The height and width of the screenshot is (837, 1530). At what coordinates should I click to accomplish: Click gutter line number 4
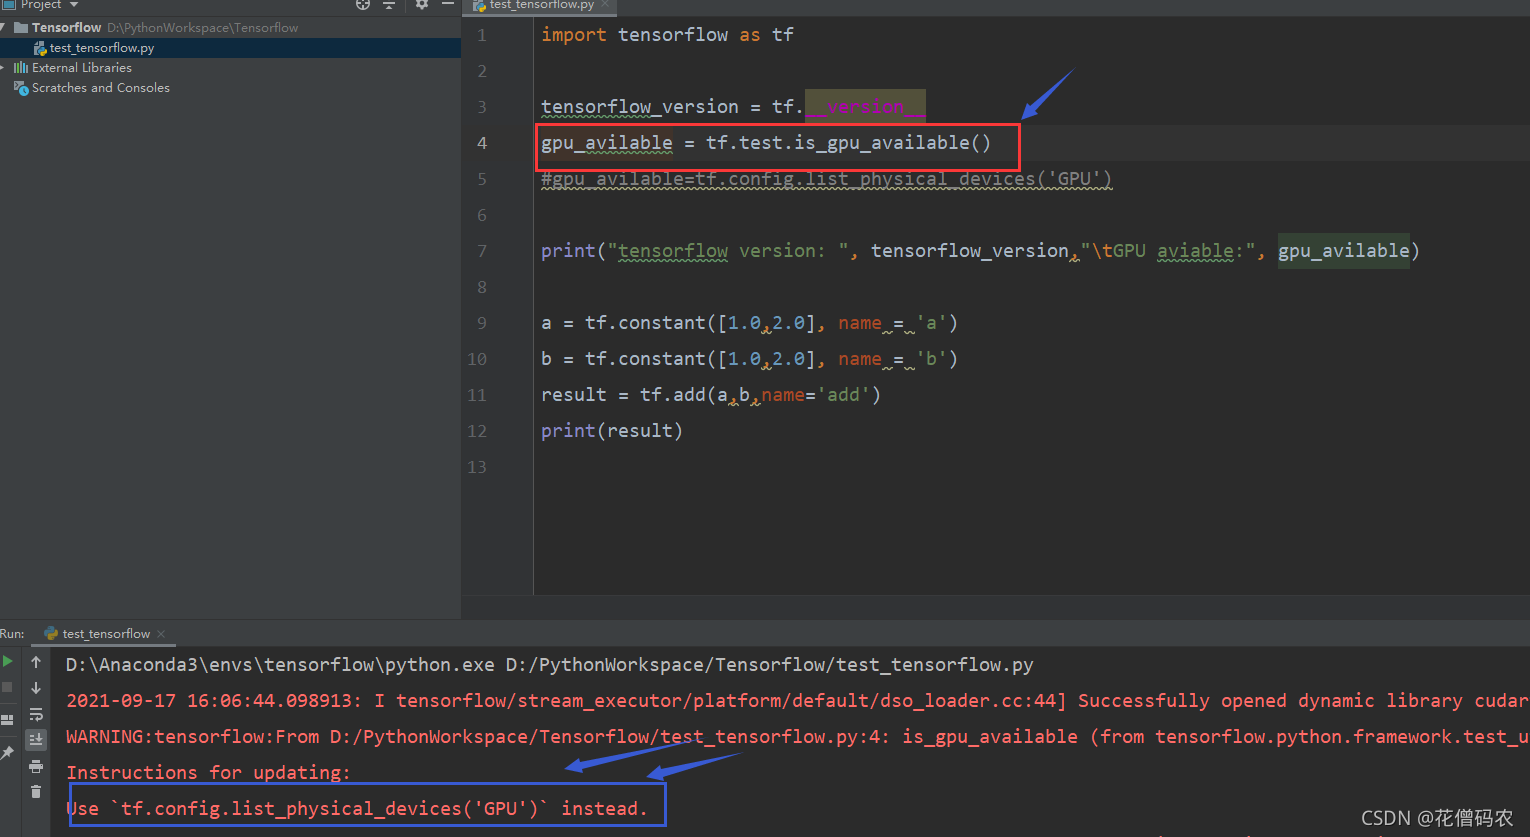click(482, 143)
